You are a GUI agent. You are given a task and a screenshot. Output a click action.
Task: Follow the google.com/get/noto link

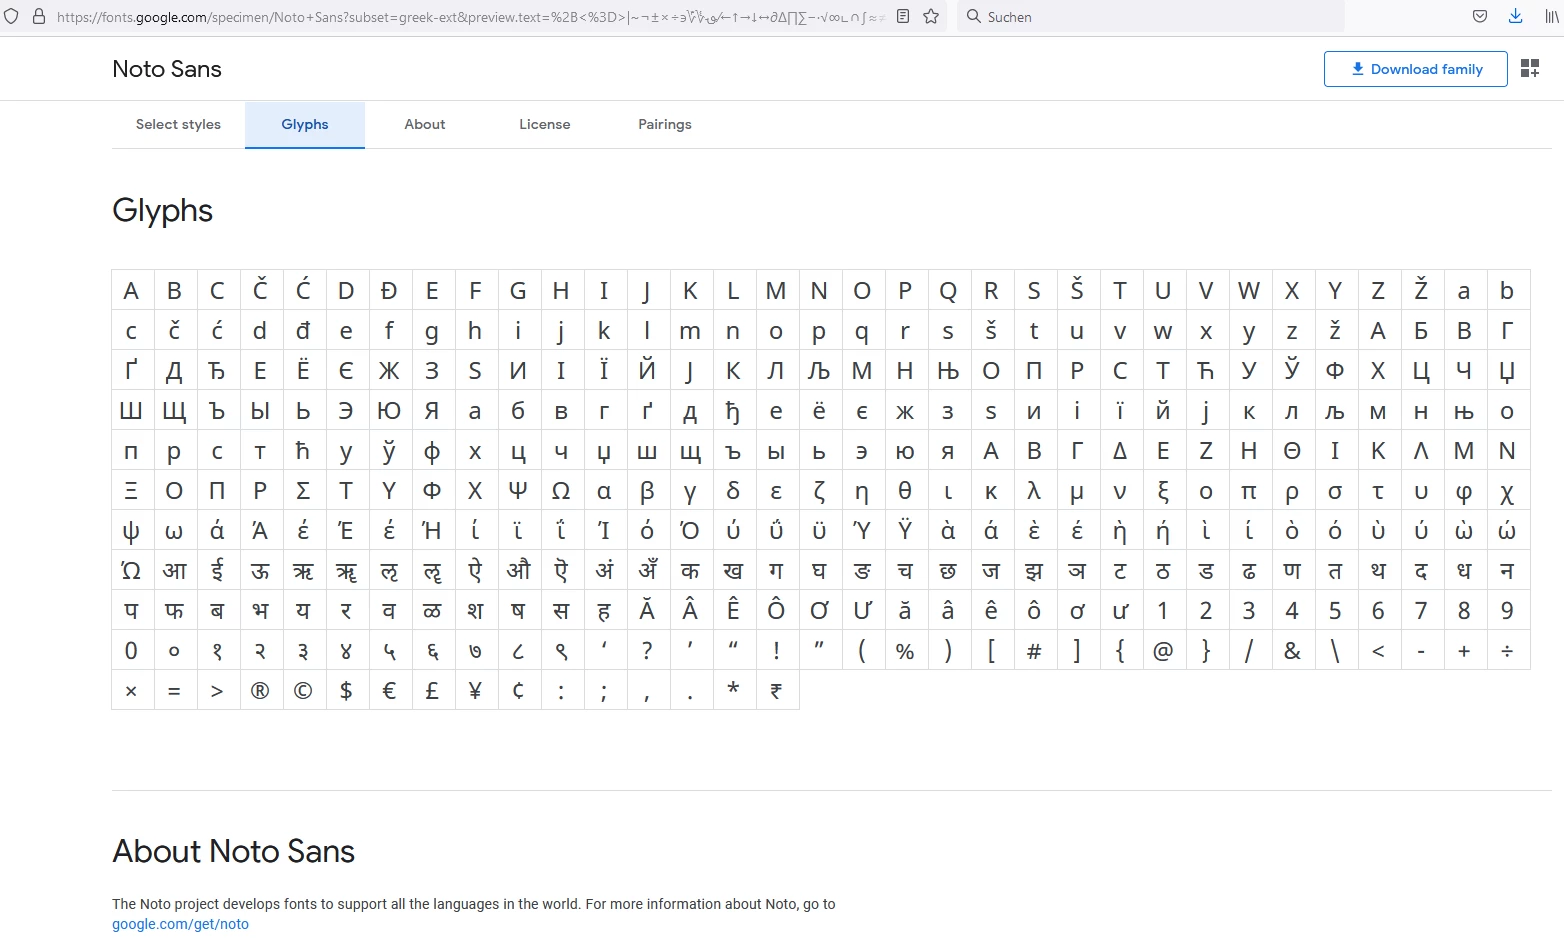[180, 924]
